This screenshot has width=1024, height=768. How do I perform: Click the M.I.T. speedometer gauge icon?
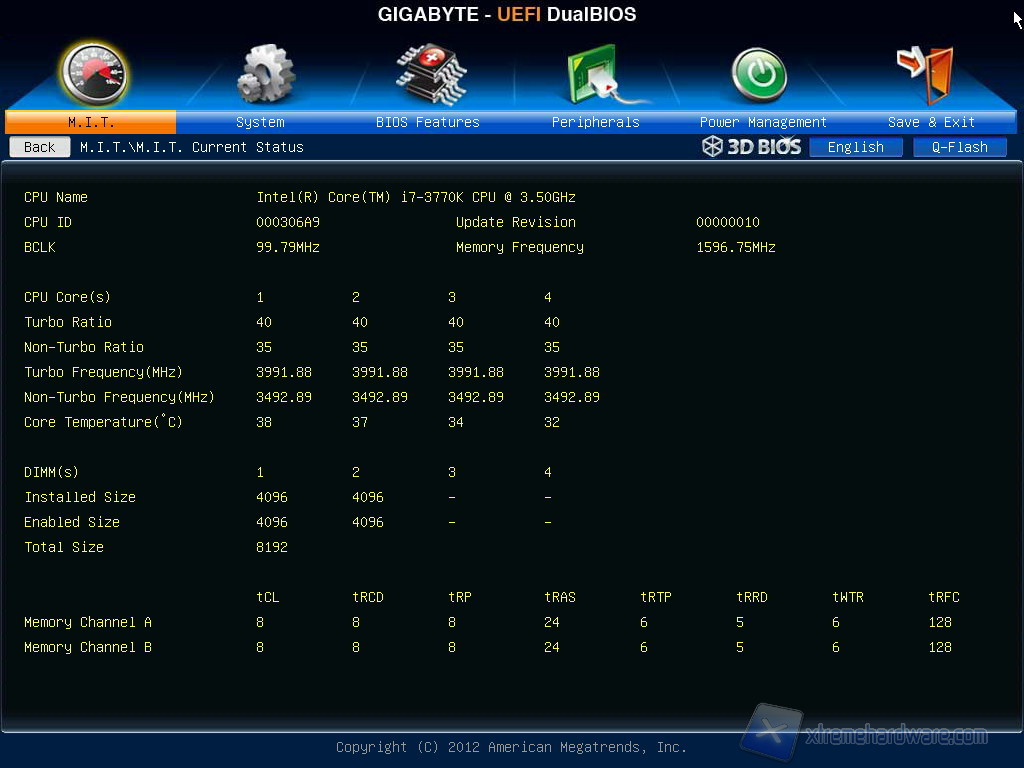(x=93, y=73)
